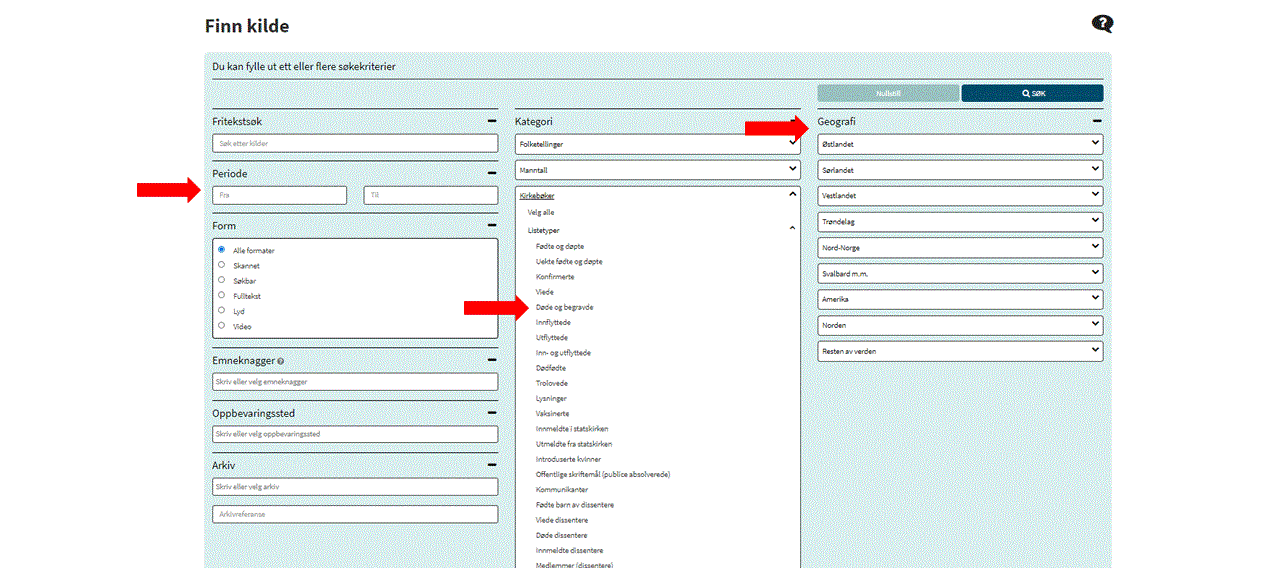Select the Skannet format radio button
This screenshot has width=1263, height=568.
[x=221, y=265]
